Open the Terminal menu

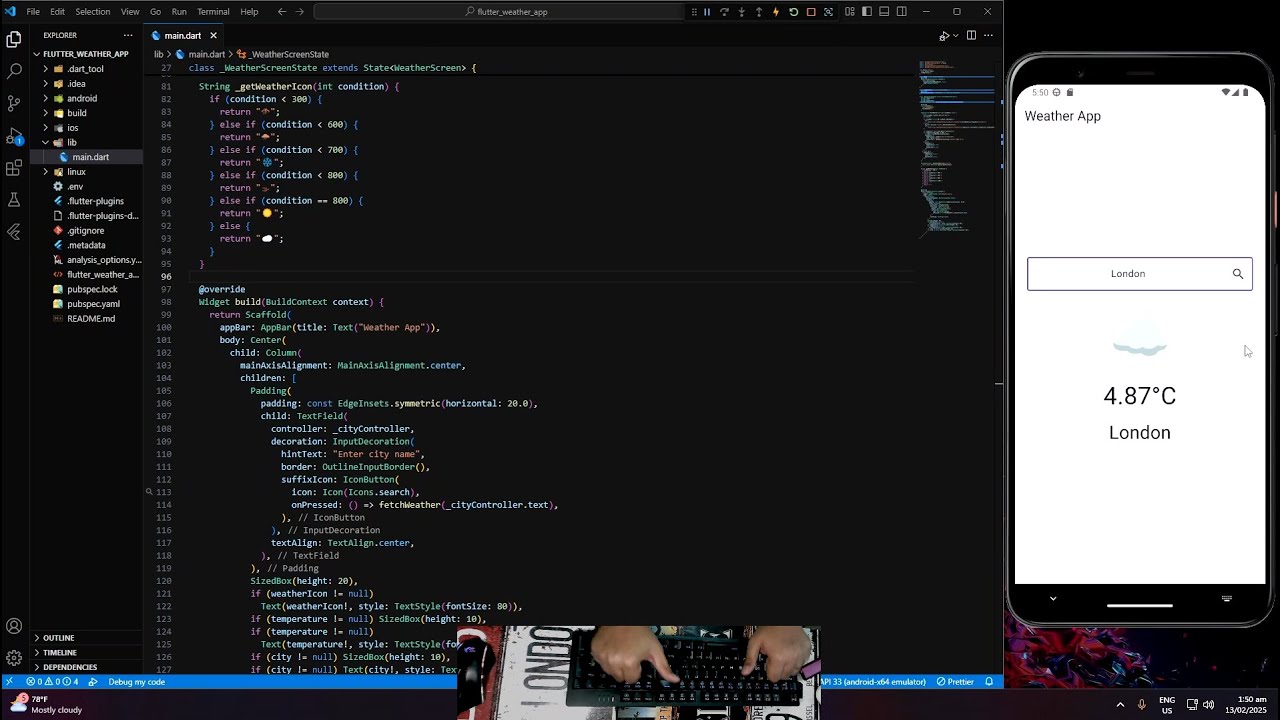[213, 12]
